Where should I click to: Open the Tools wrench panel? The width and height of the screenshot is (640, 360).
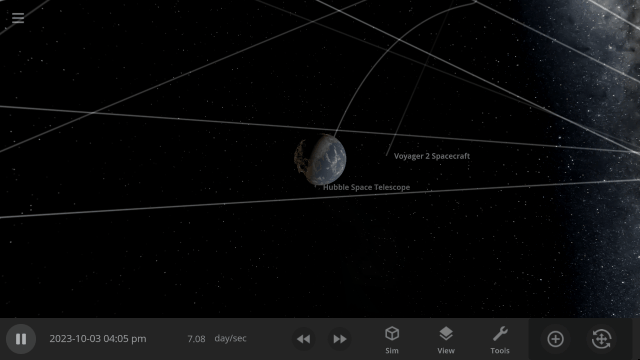[x=500, y=340]
